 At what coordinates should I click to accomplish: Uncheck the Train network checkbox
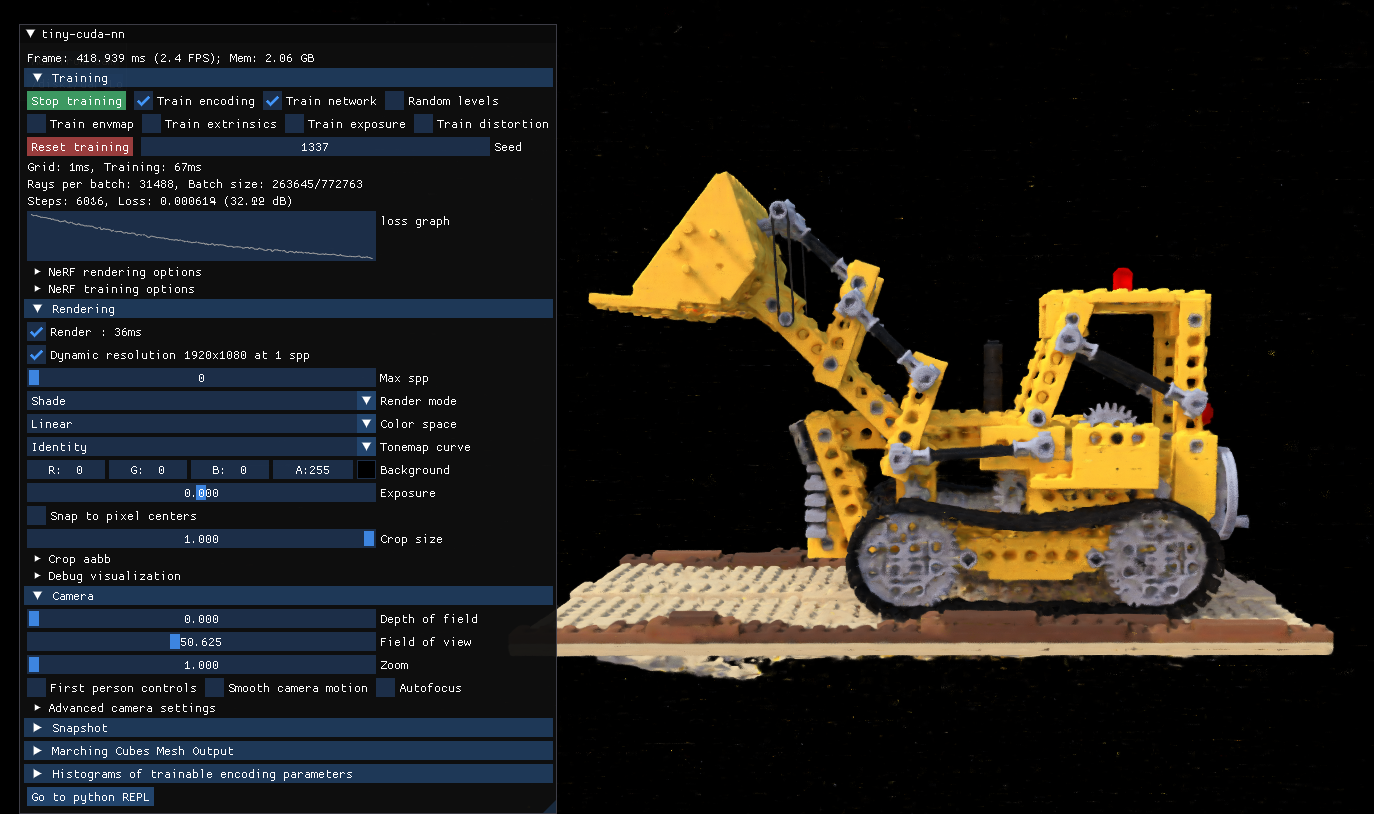point(273,101)
